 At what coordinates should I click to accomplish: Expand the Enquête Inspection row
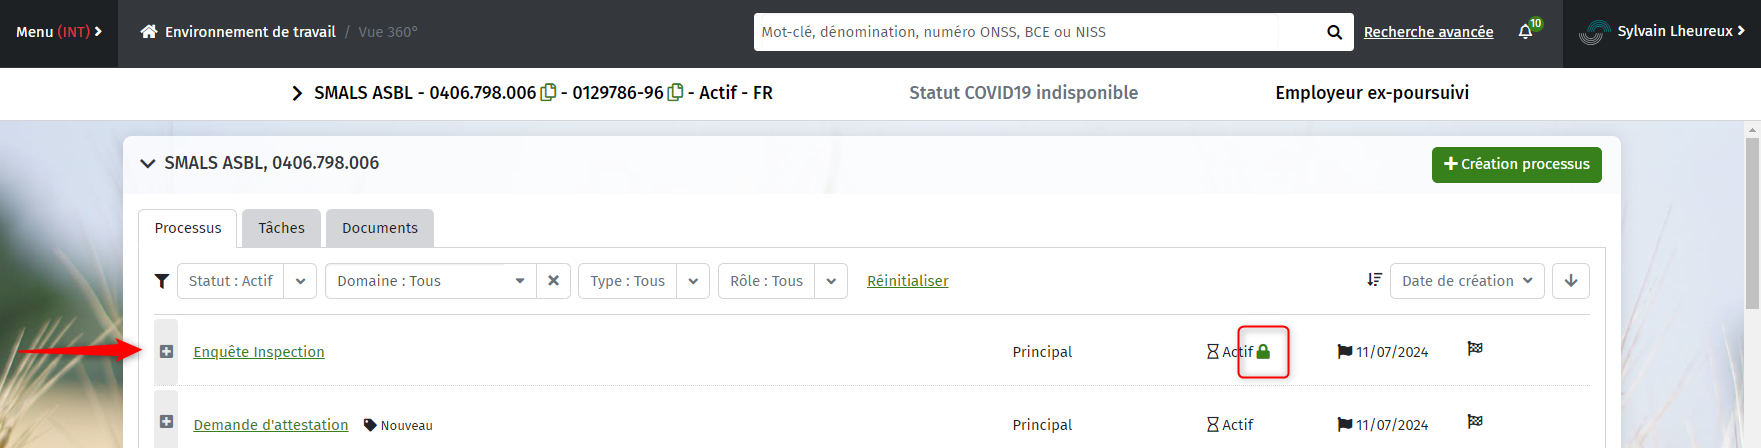coord(166,352)
